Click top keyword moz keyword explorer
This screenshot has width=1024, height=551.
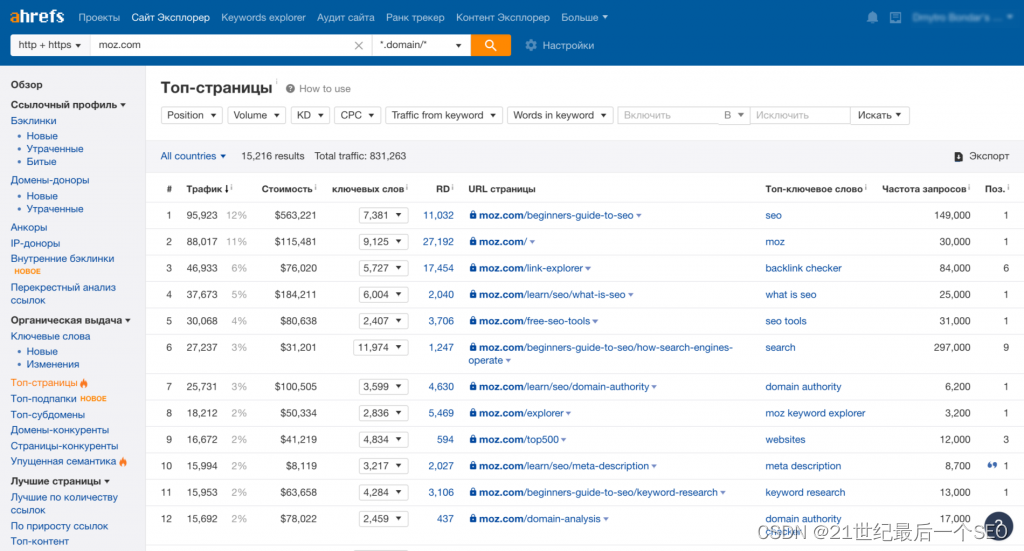click(815, 413)
